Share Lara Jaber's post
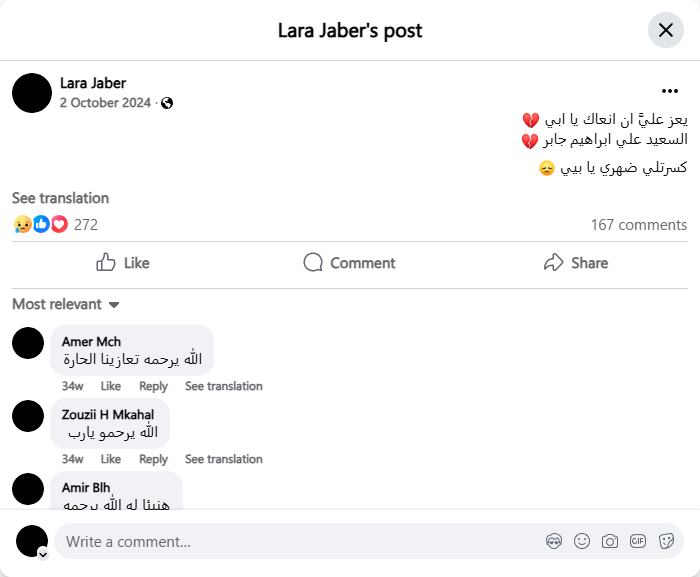Screen dimensions: 700x577 pyautogui.click(x=575, y=263)
